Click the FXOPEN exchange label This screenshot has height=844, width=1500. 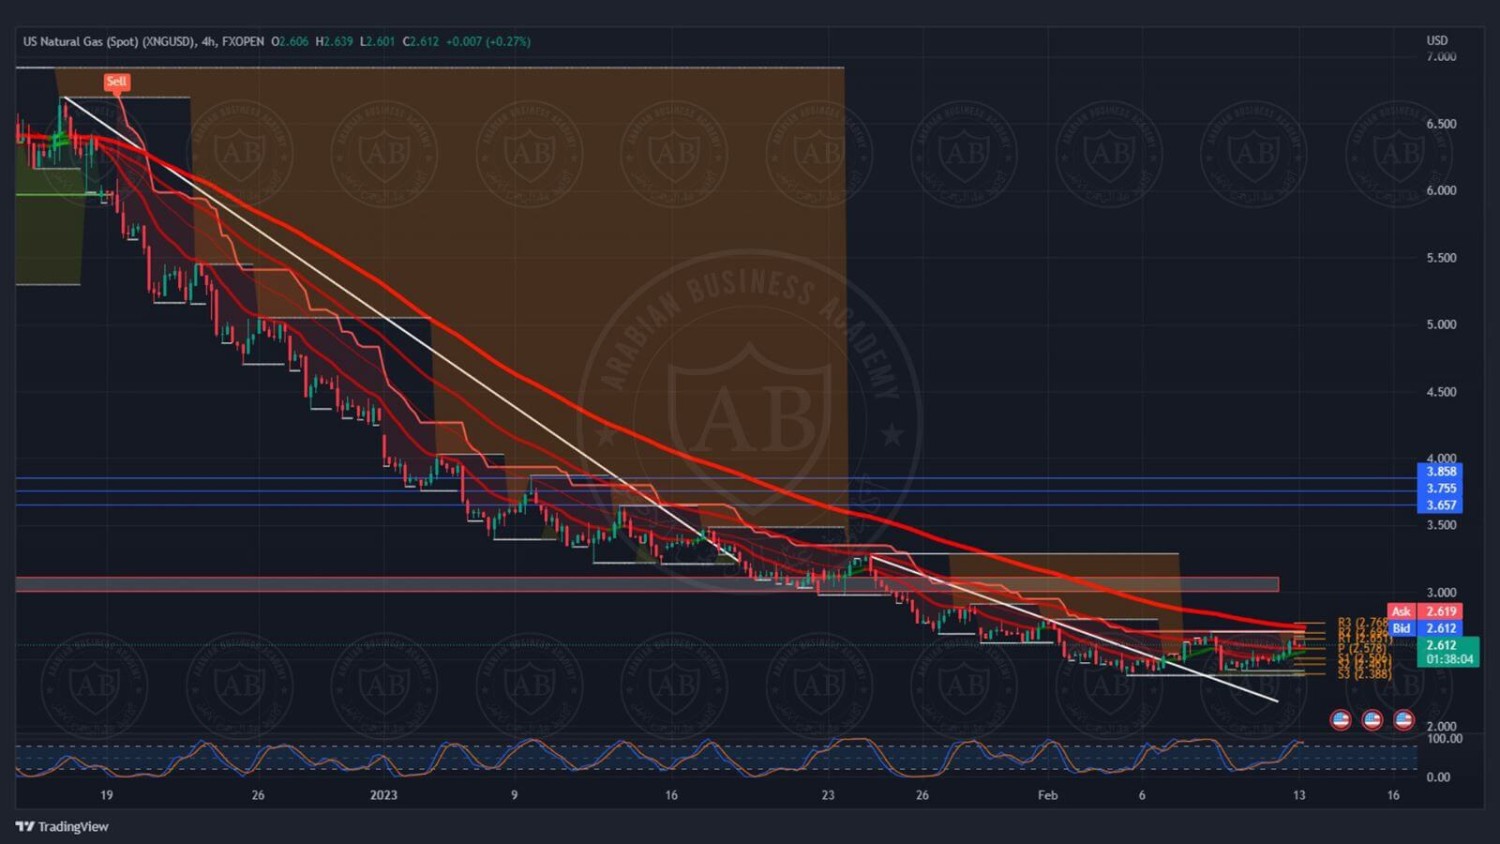(x=243, y=42)
